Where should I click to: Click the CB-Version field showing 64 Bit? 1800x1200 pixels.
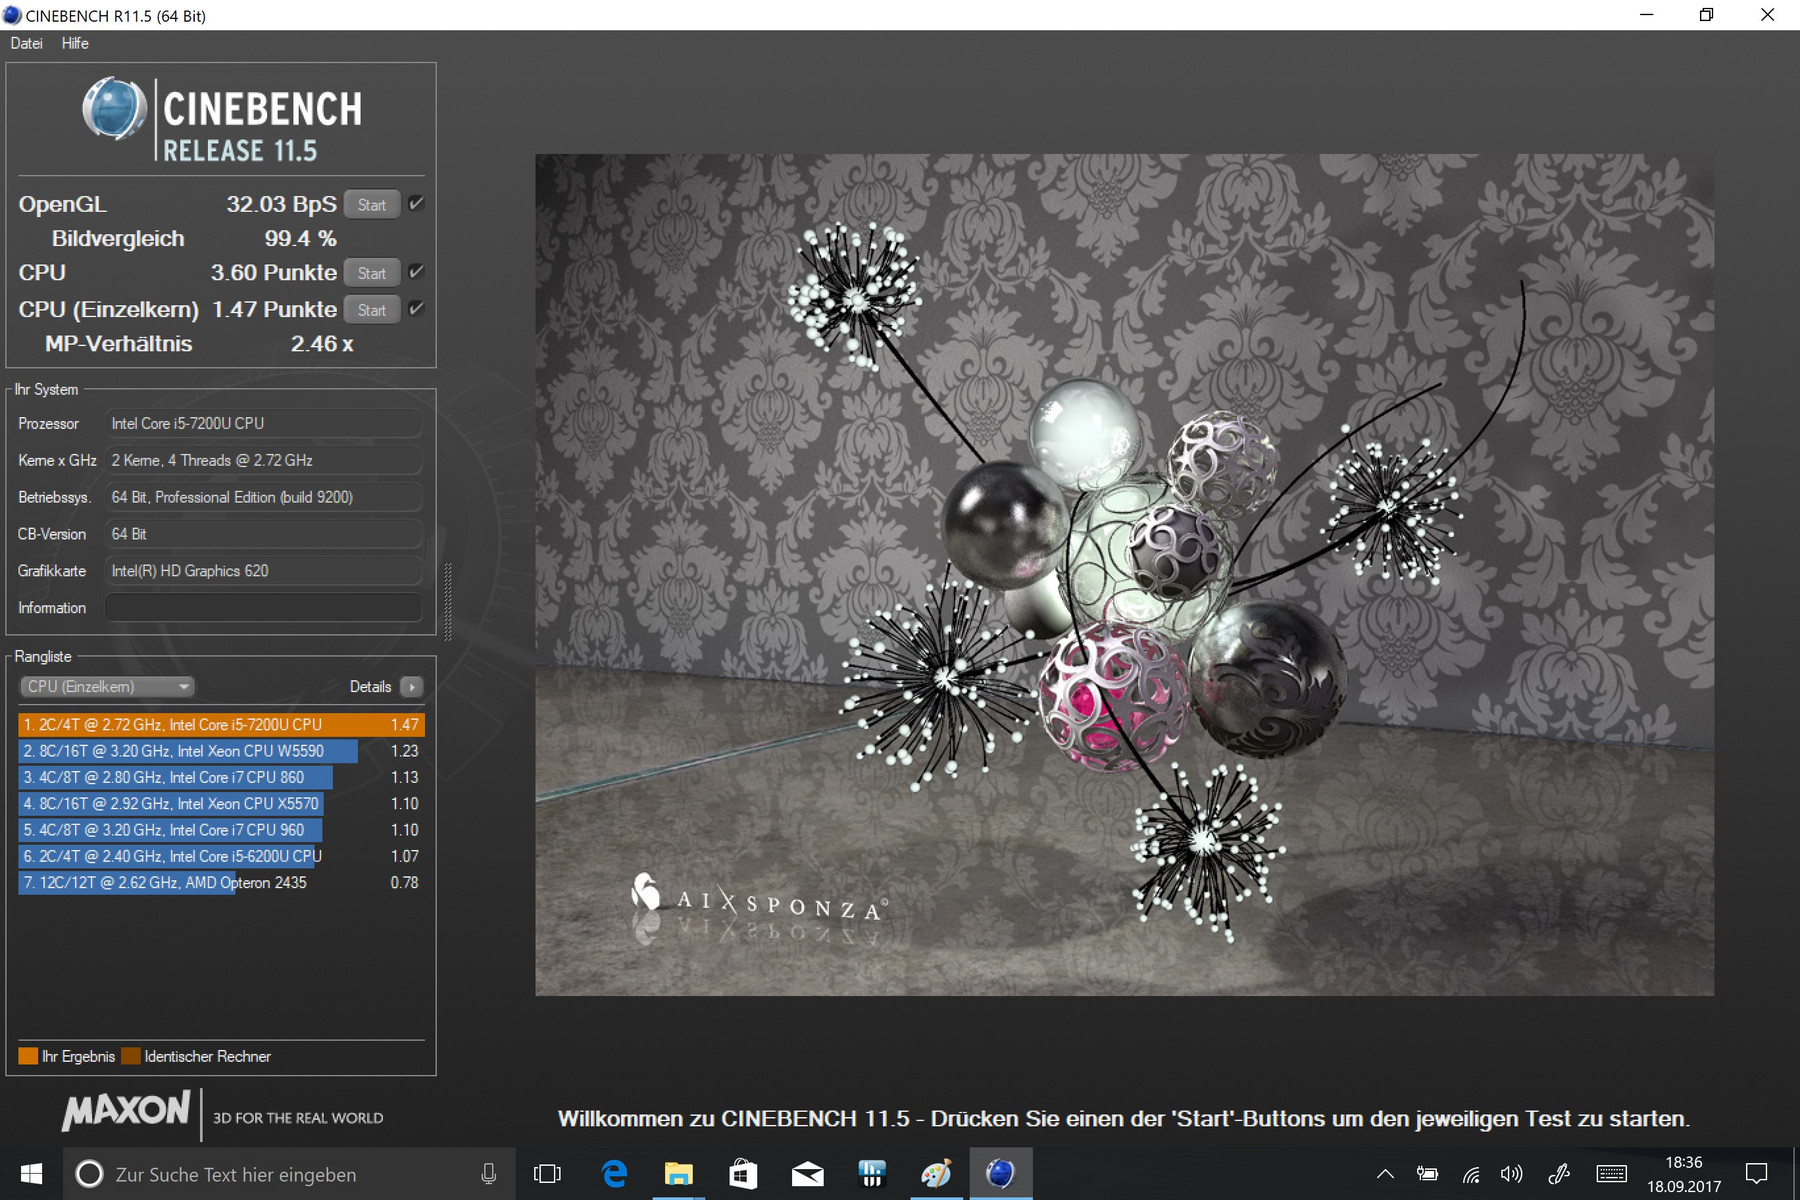(x=263, y=534)
